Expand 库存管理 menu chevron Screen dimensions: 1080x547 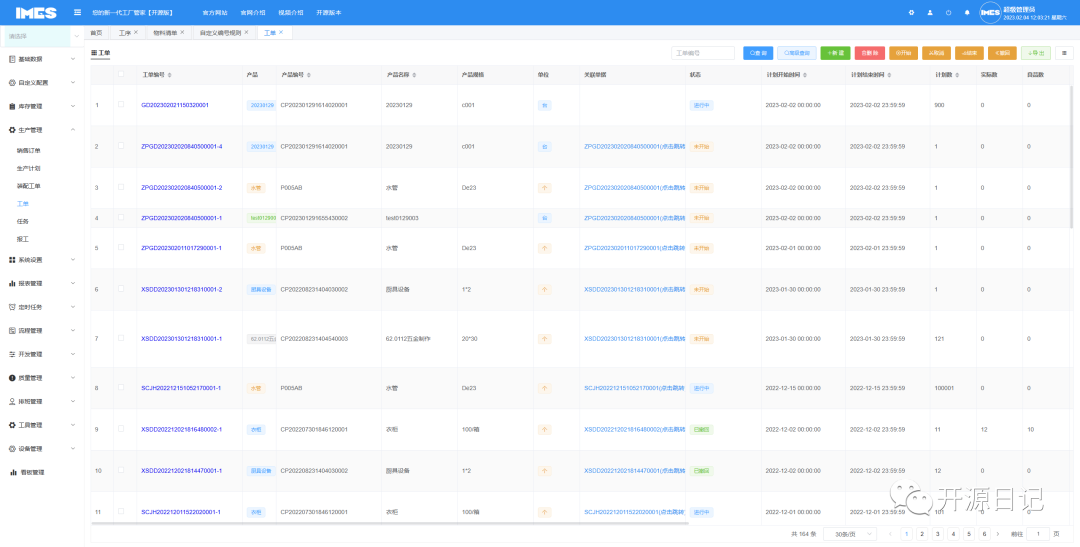tap(73, 106)
